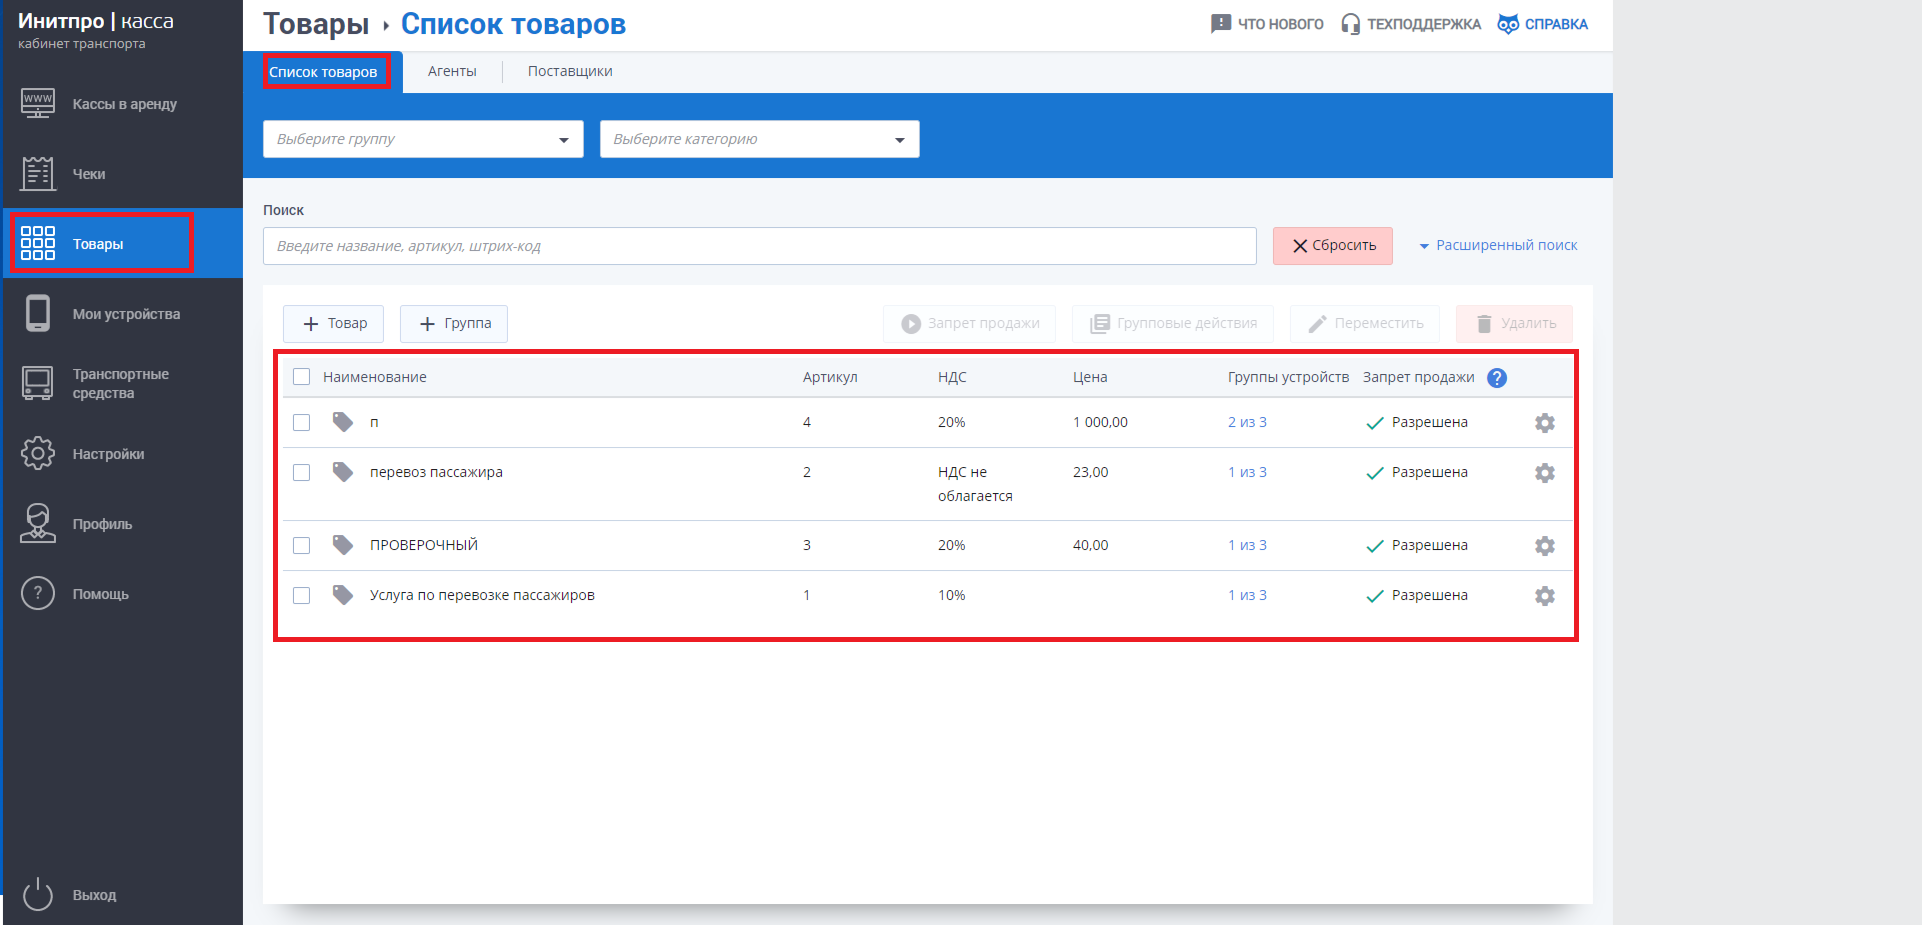Switch to the Агенты tab

tap(452, 71)
